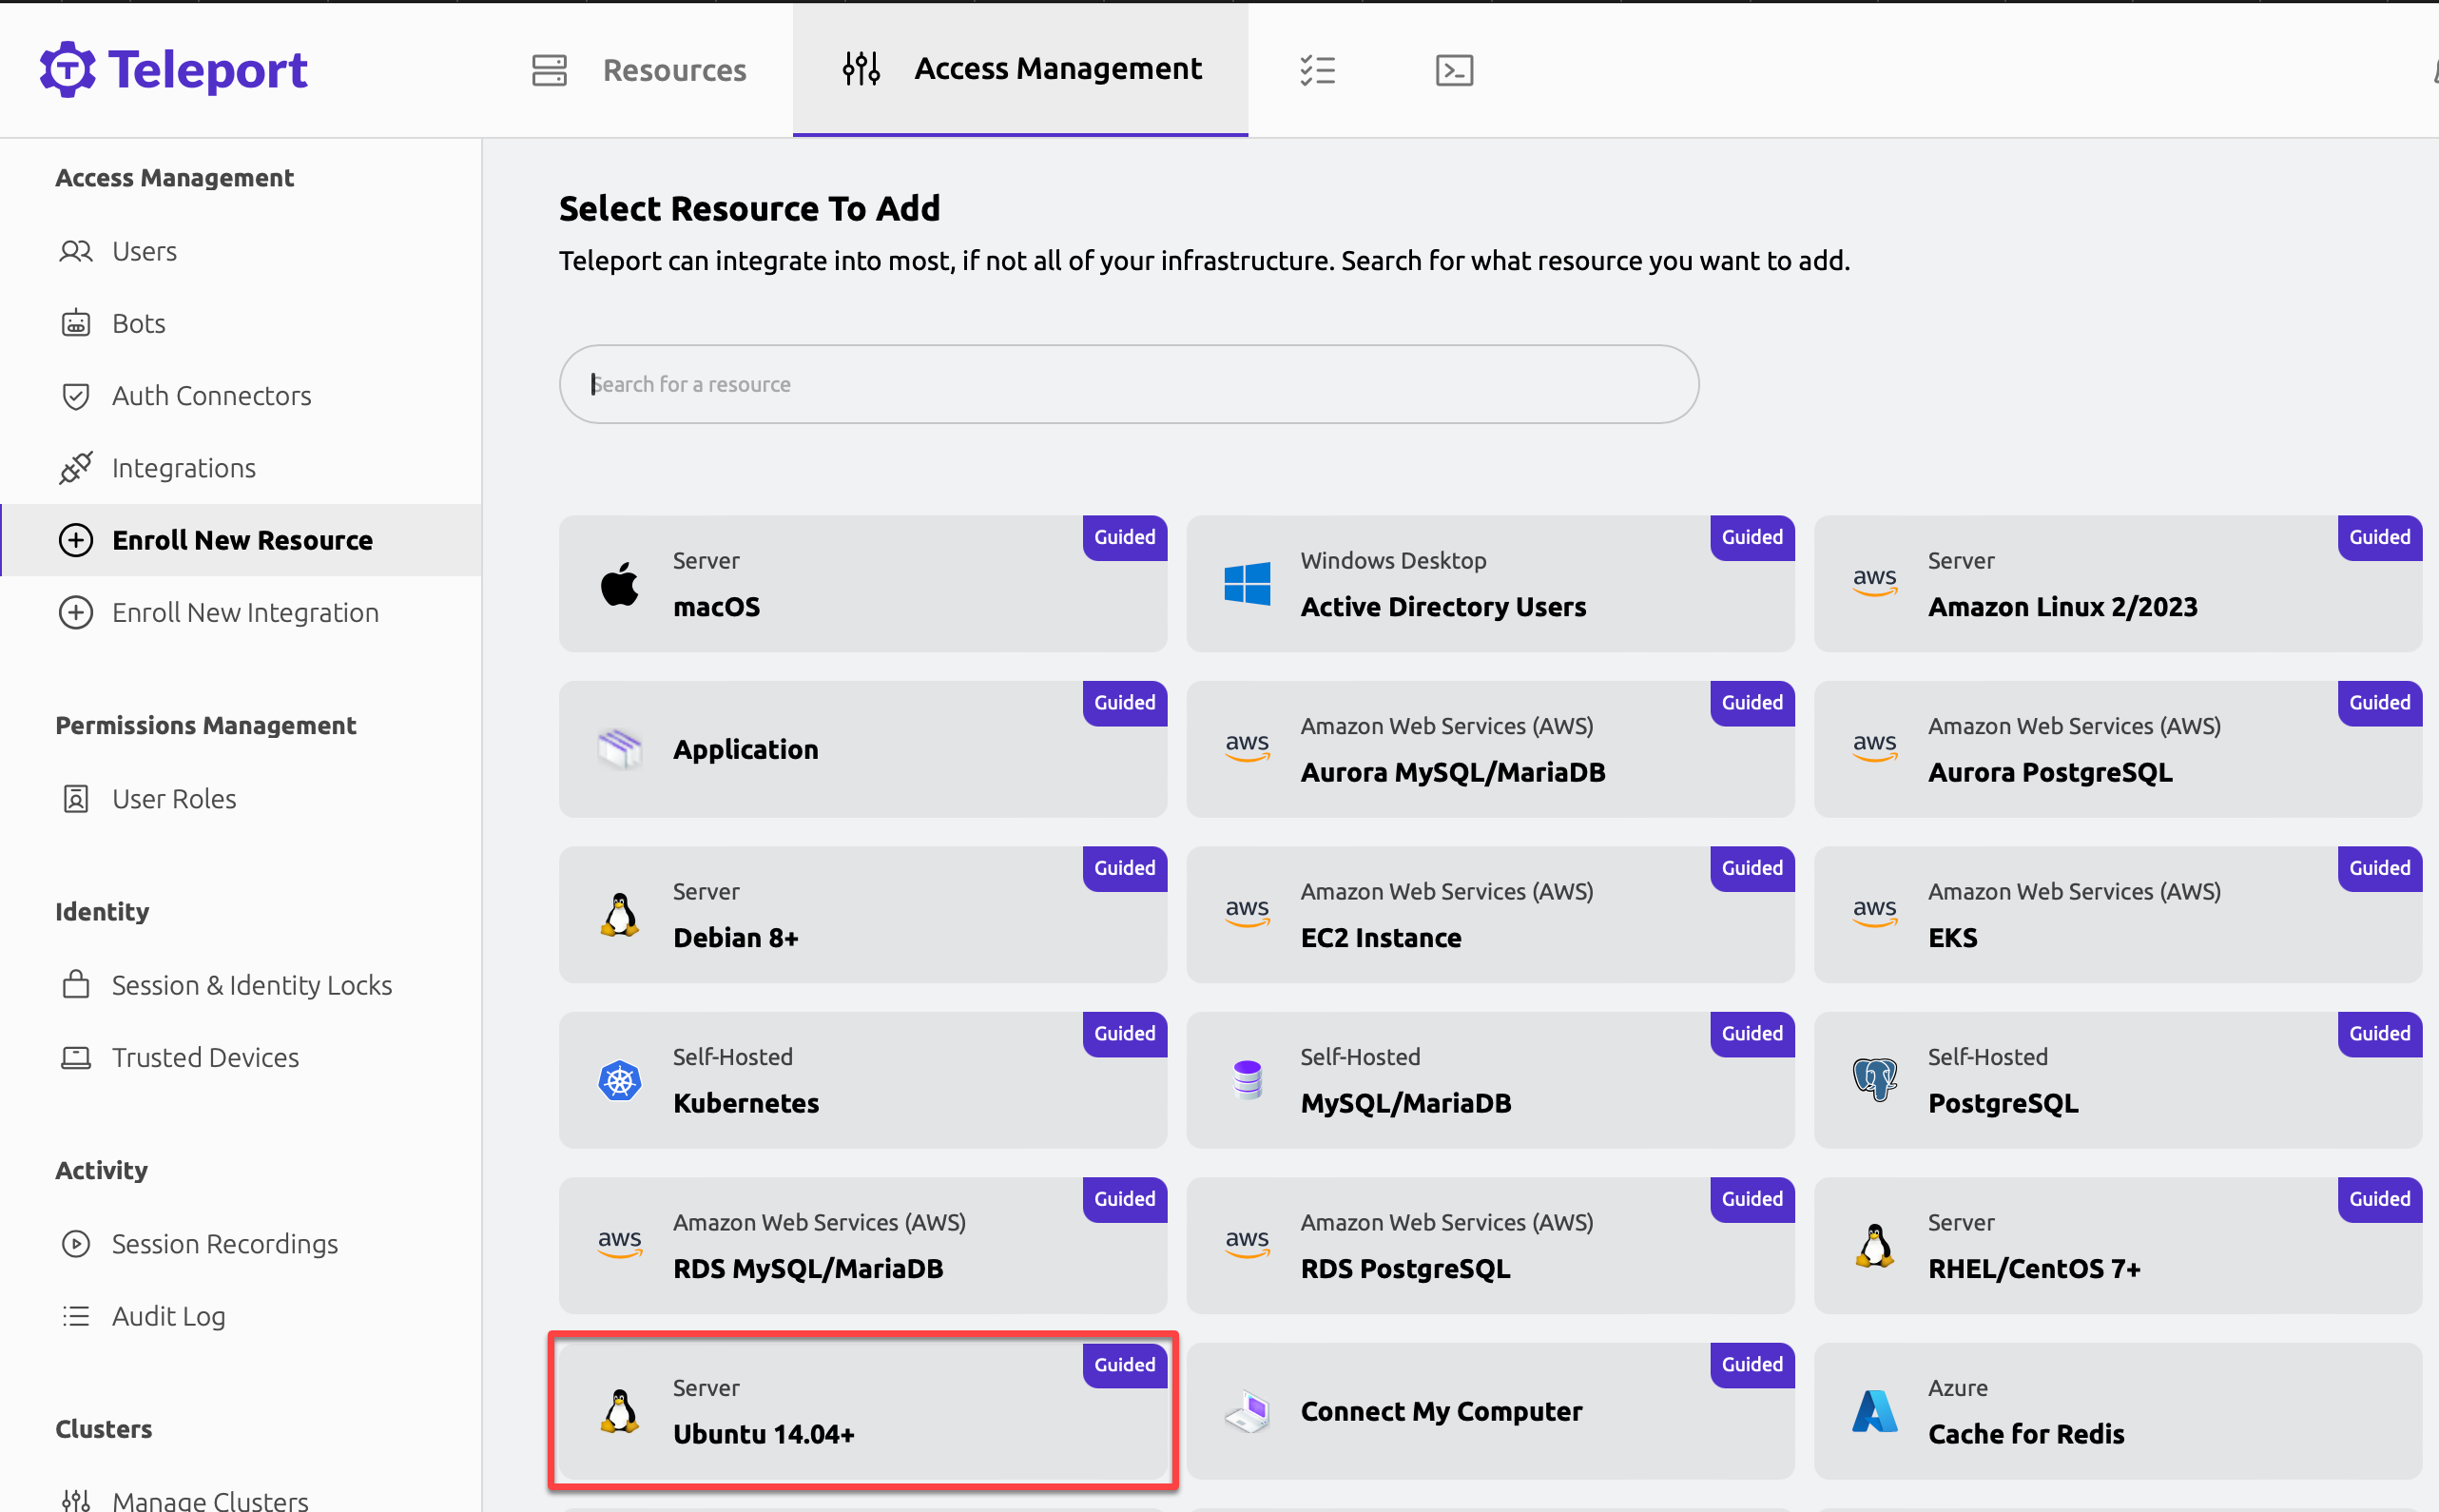
Task: Click the Teleport logo
Action: point(173,69)
